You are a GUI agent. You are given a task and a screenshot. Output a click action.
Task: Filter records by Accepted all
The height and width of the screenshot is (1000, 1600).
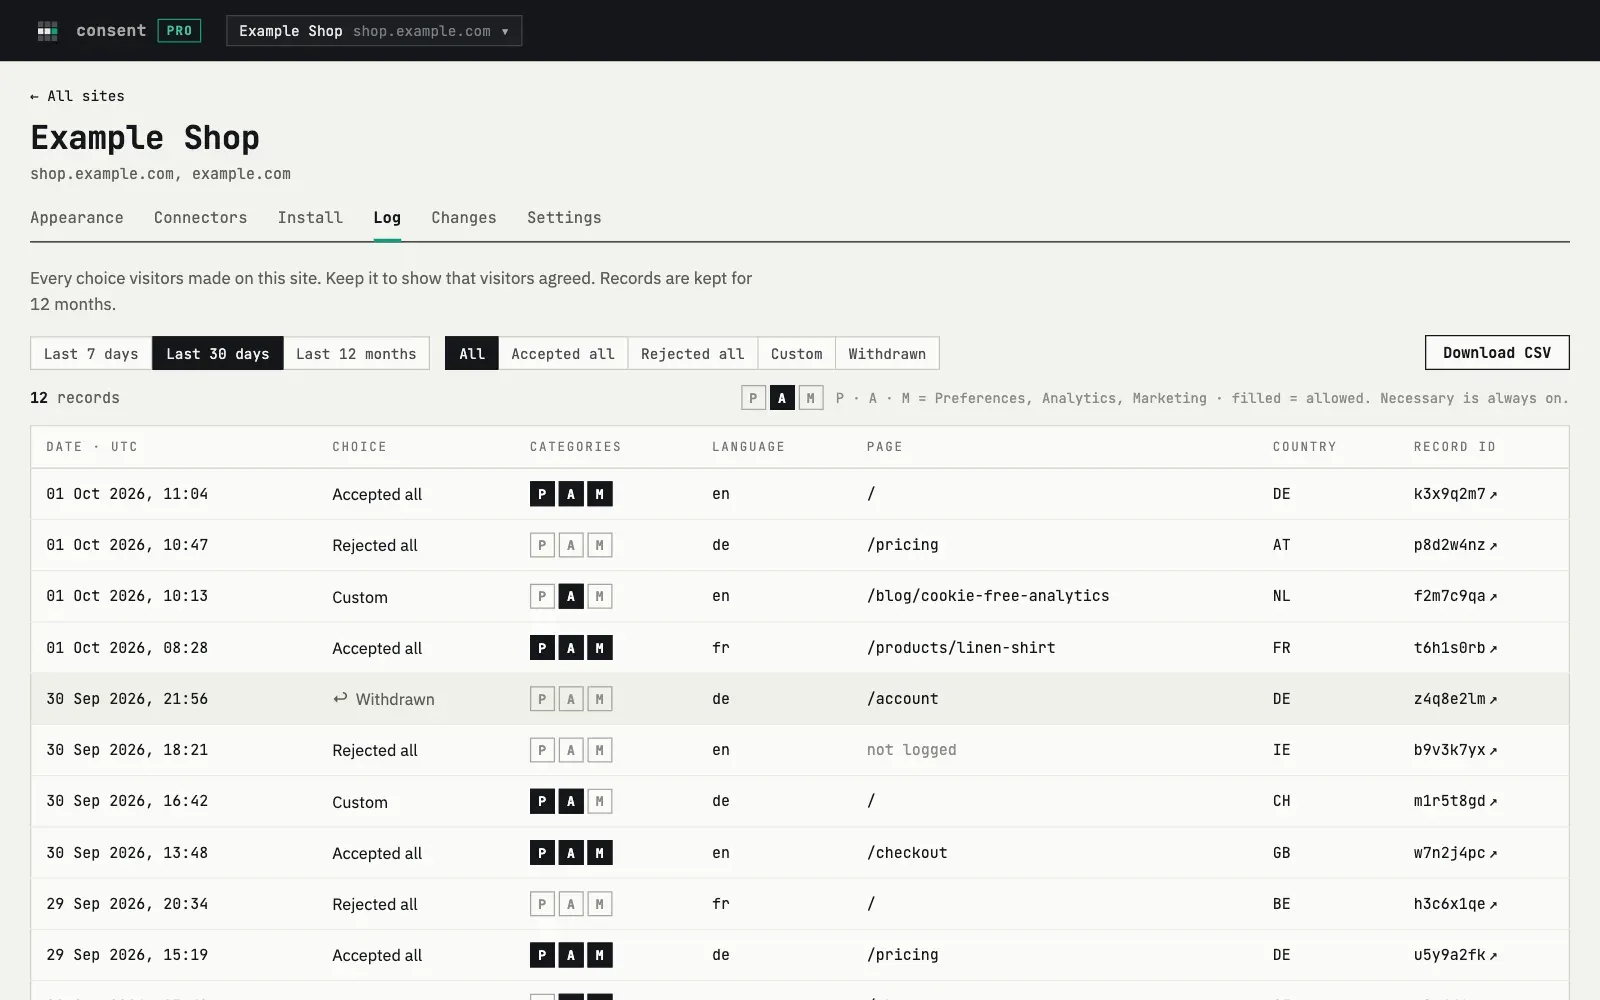(563, 354)
